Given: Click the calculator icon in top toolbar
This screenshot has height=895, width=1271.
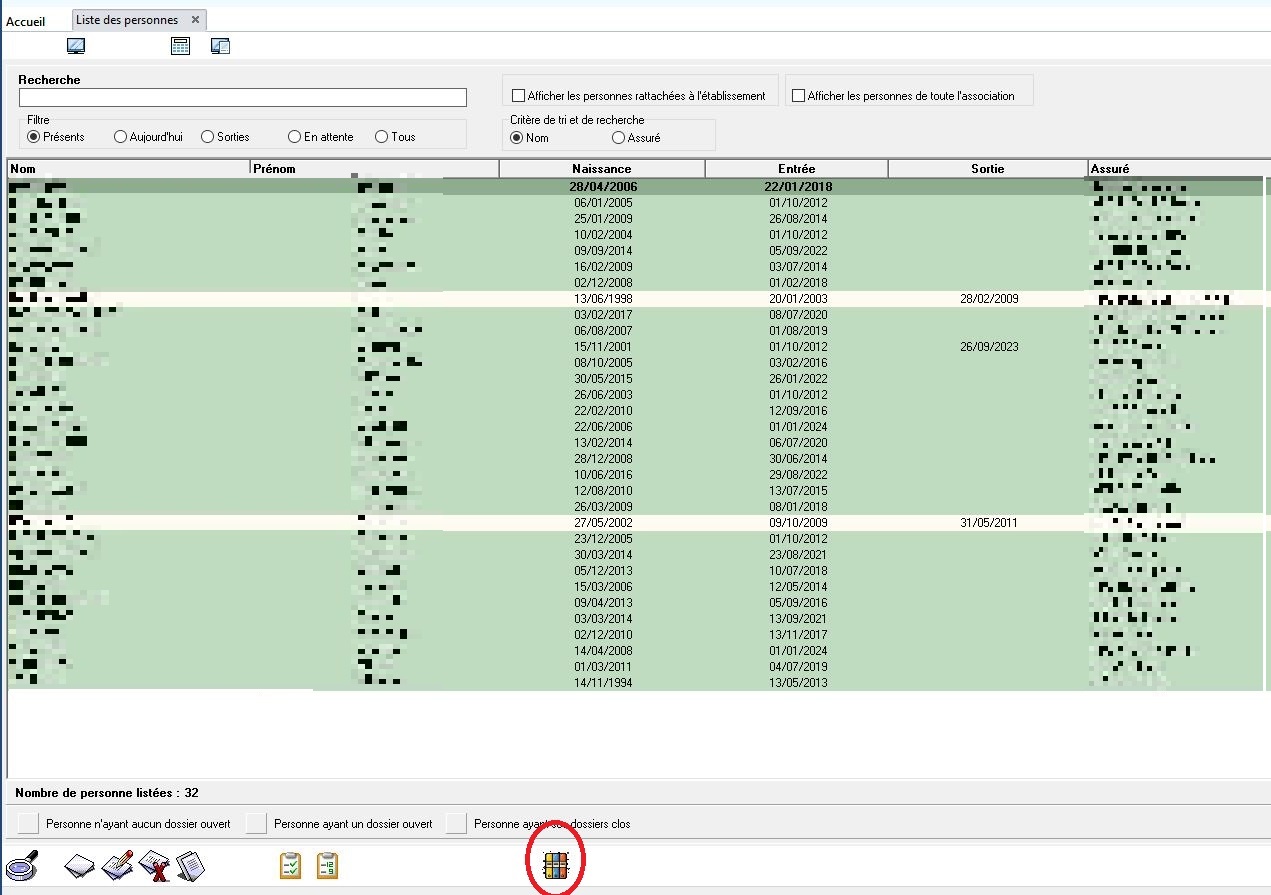Looking at the screenshot, I should click(x=180, y=46).
